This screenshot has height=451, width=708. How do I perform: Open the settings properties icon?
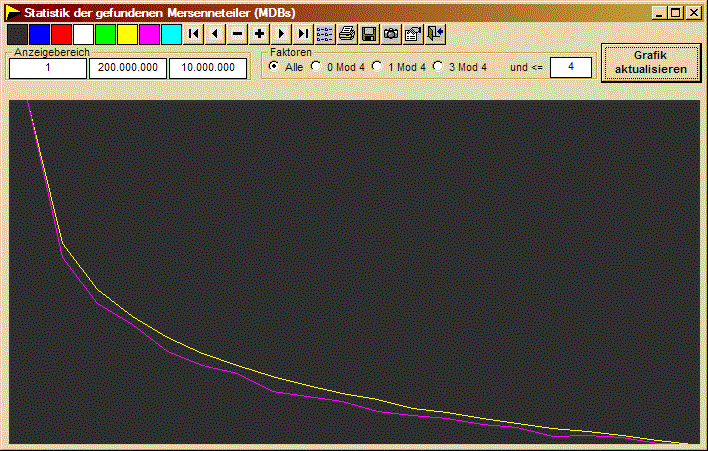(413, 34)
